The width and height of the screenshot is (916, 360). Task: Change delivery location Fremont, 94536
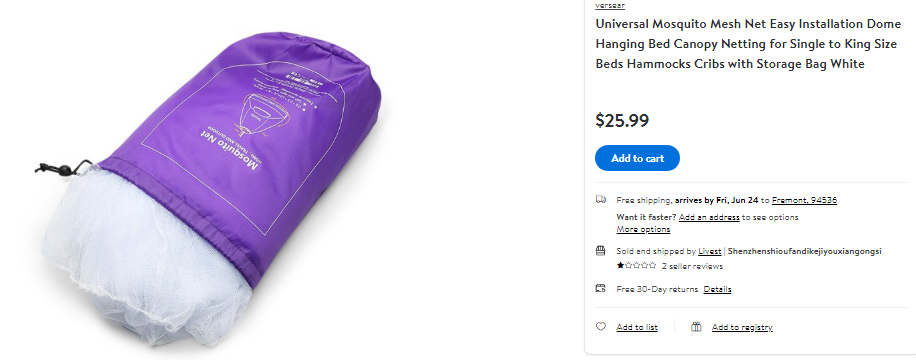(804, 200)
